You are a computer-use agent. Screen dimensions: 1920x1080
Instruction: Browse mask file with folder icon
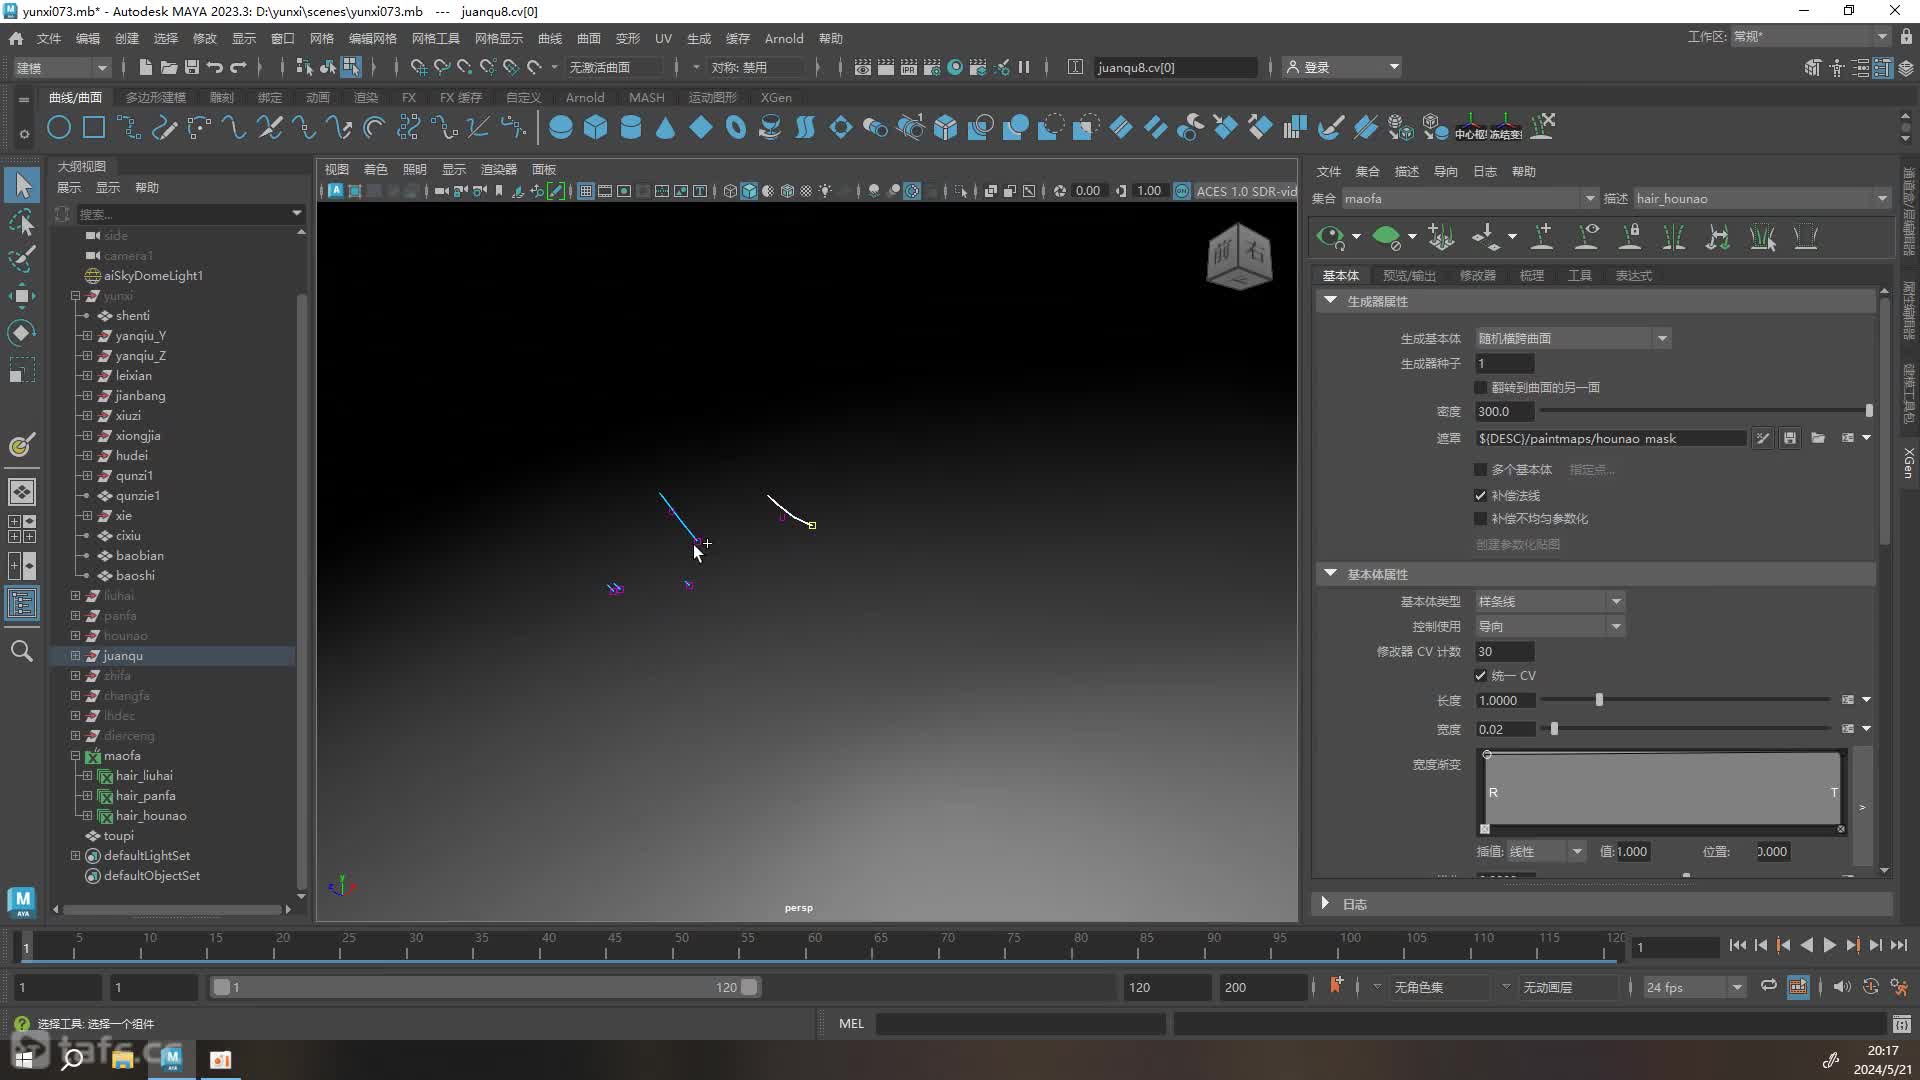click(x=1818, y=438)
